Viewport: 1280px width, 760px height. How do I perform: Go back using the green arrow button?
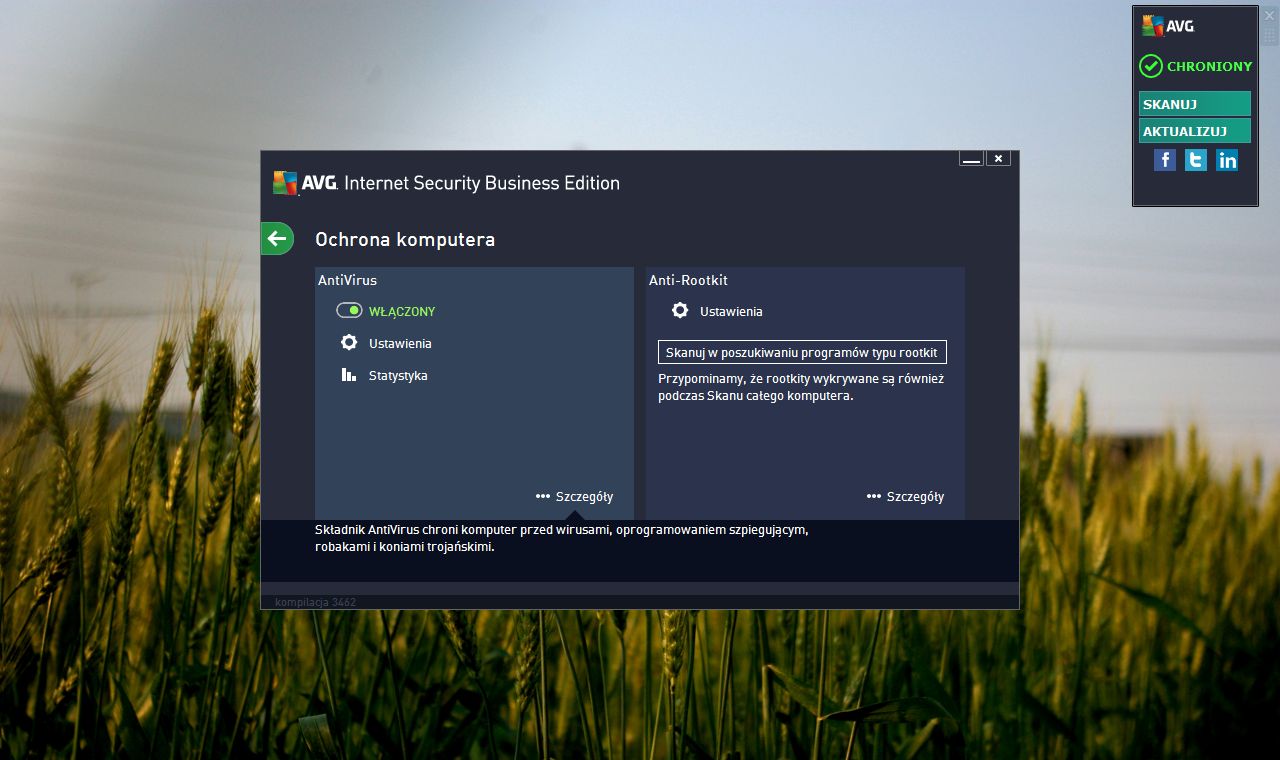click(x=277, y=238)
